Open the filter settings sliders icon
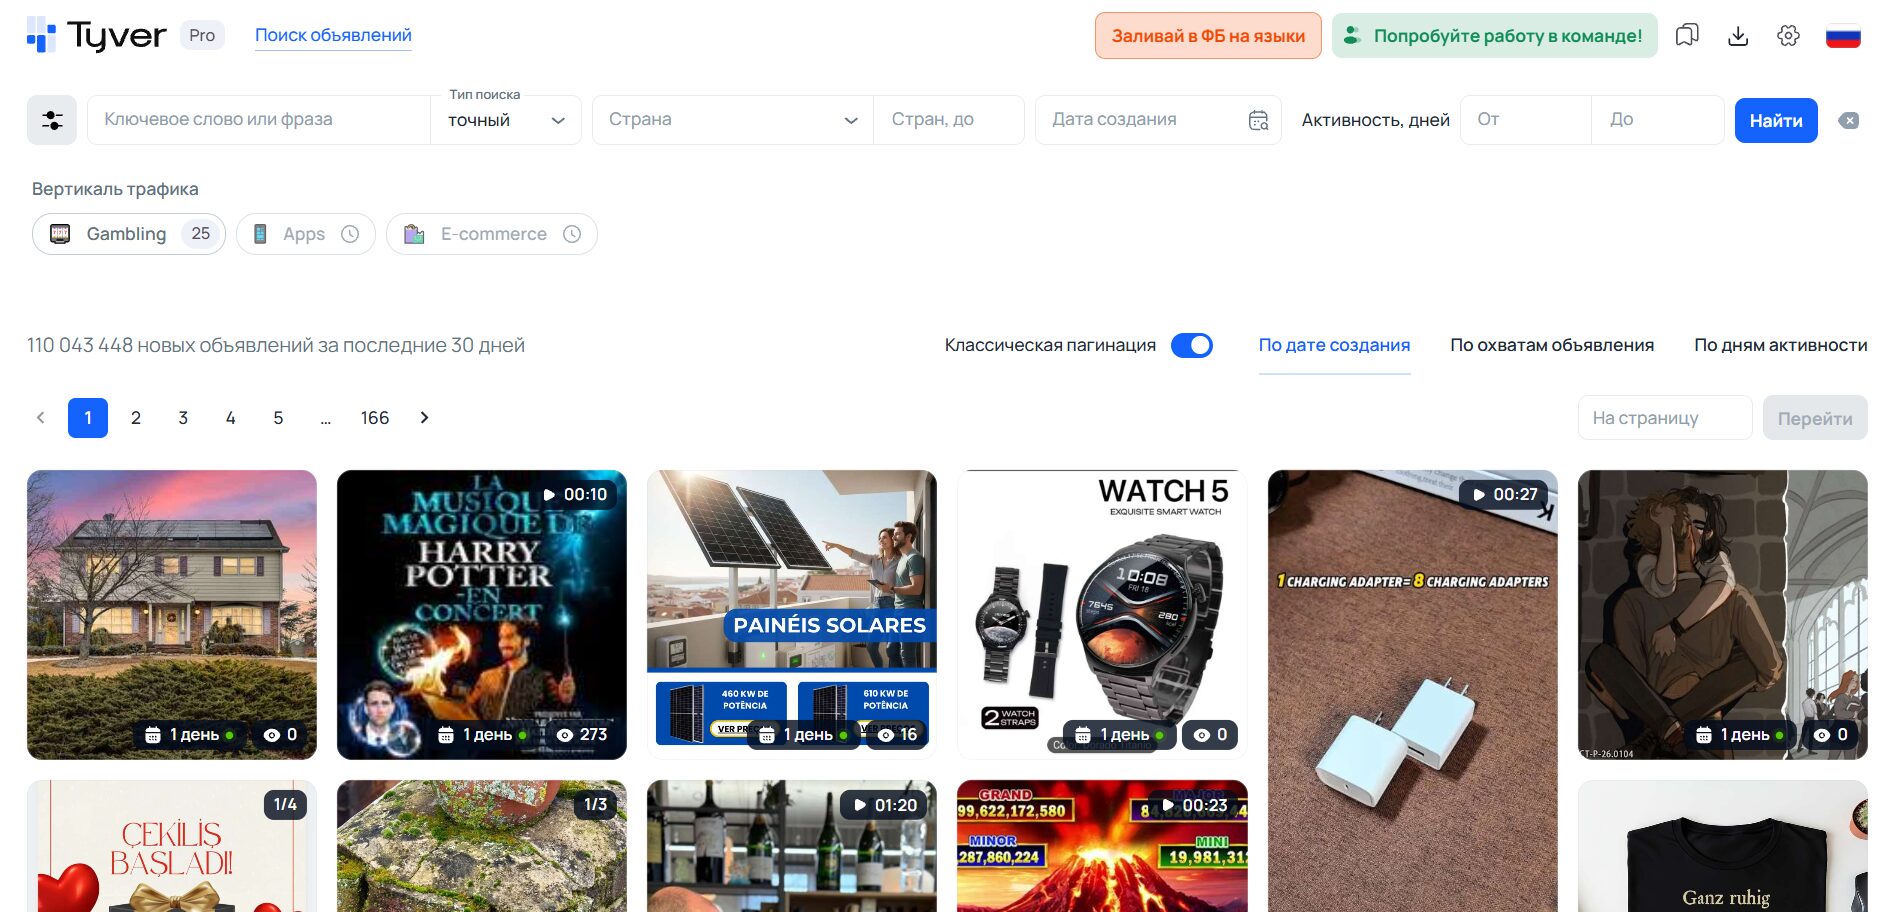Screen dimensions: 1898x912 point(52,120)
